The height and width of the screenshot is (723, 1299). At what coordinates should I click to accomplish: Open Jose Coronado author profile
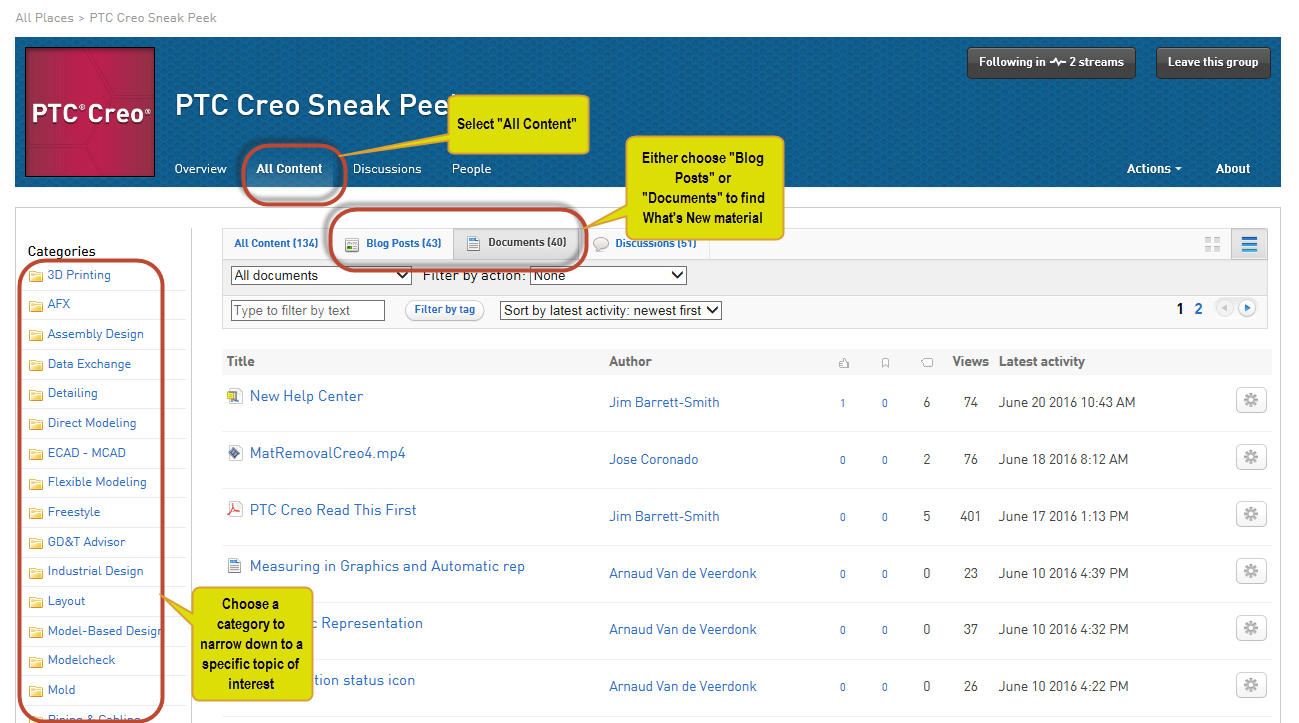[654, 459]
